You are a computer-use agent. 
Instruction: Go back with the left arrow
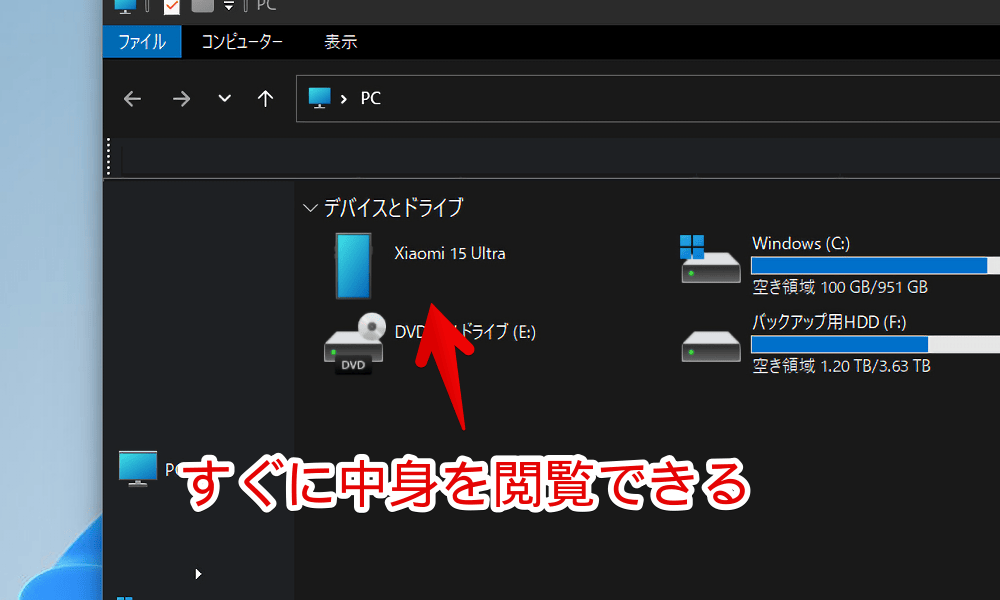point(132,99)
